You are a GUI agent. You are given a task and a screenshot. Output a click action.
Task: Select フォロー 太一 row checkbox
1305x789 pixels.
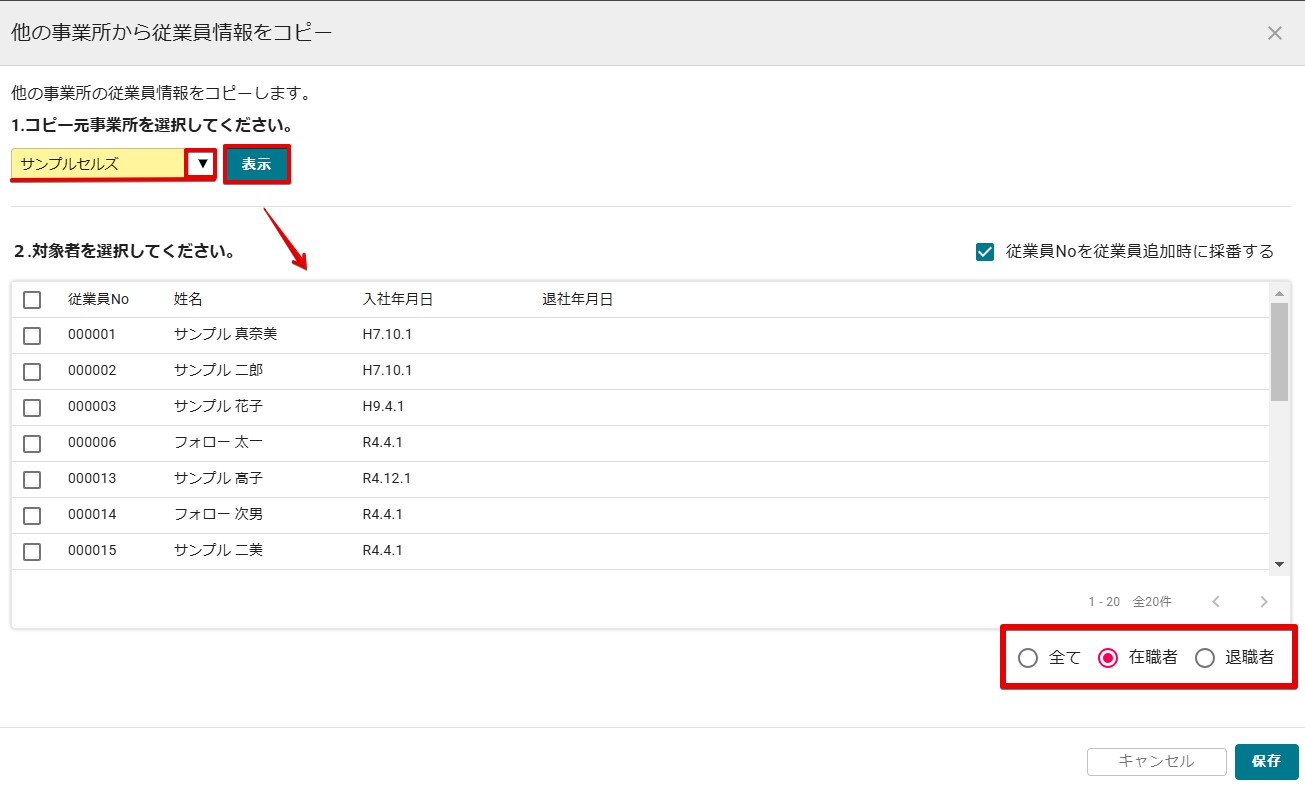pos(32,443)
